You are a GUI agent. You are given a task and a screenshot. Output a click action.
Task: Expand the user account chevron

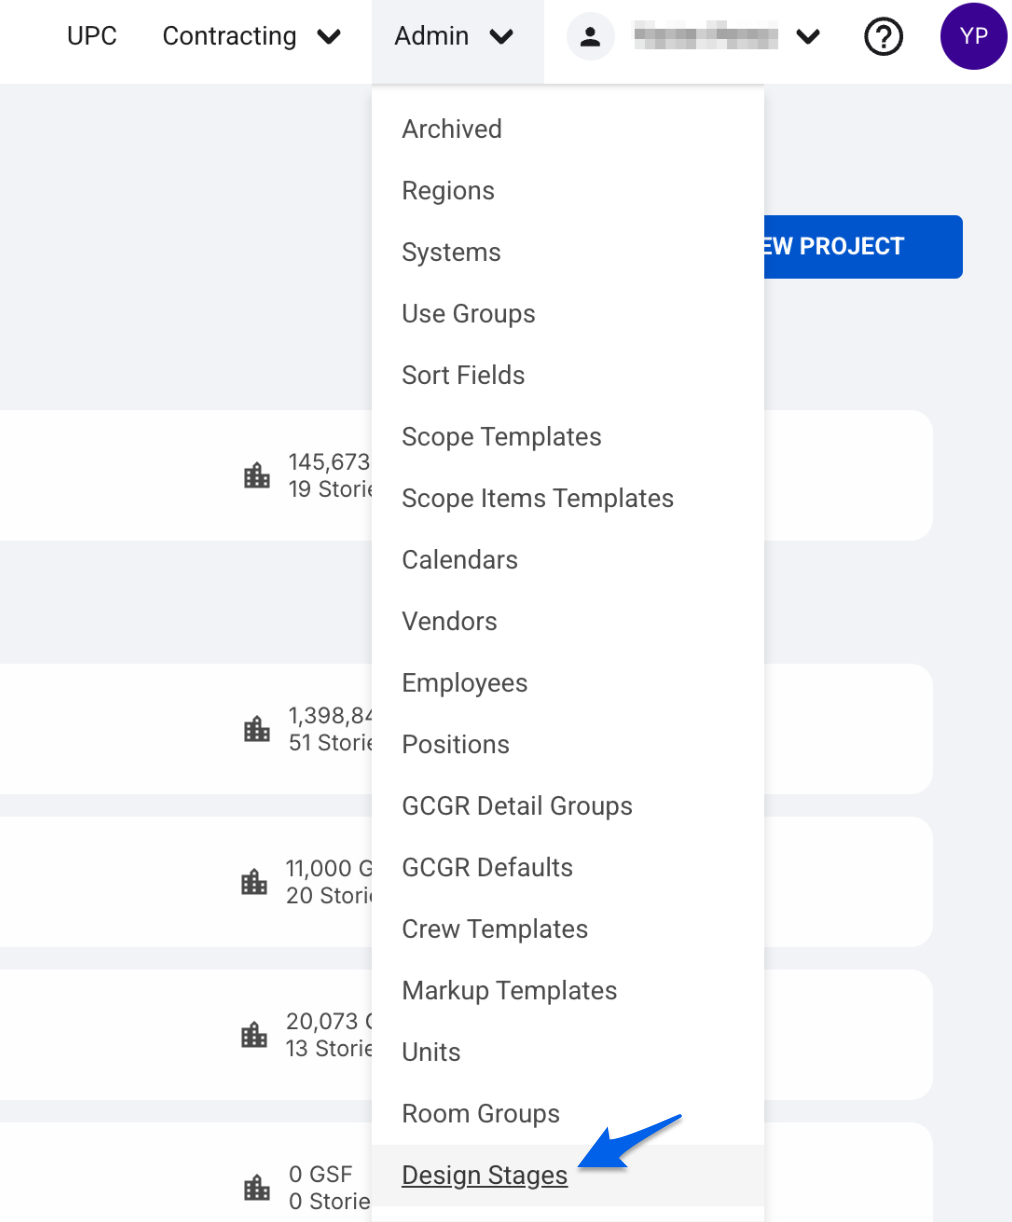808,37
